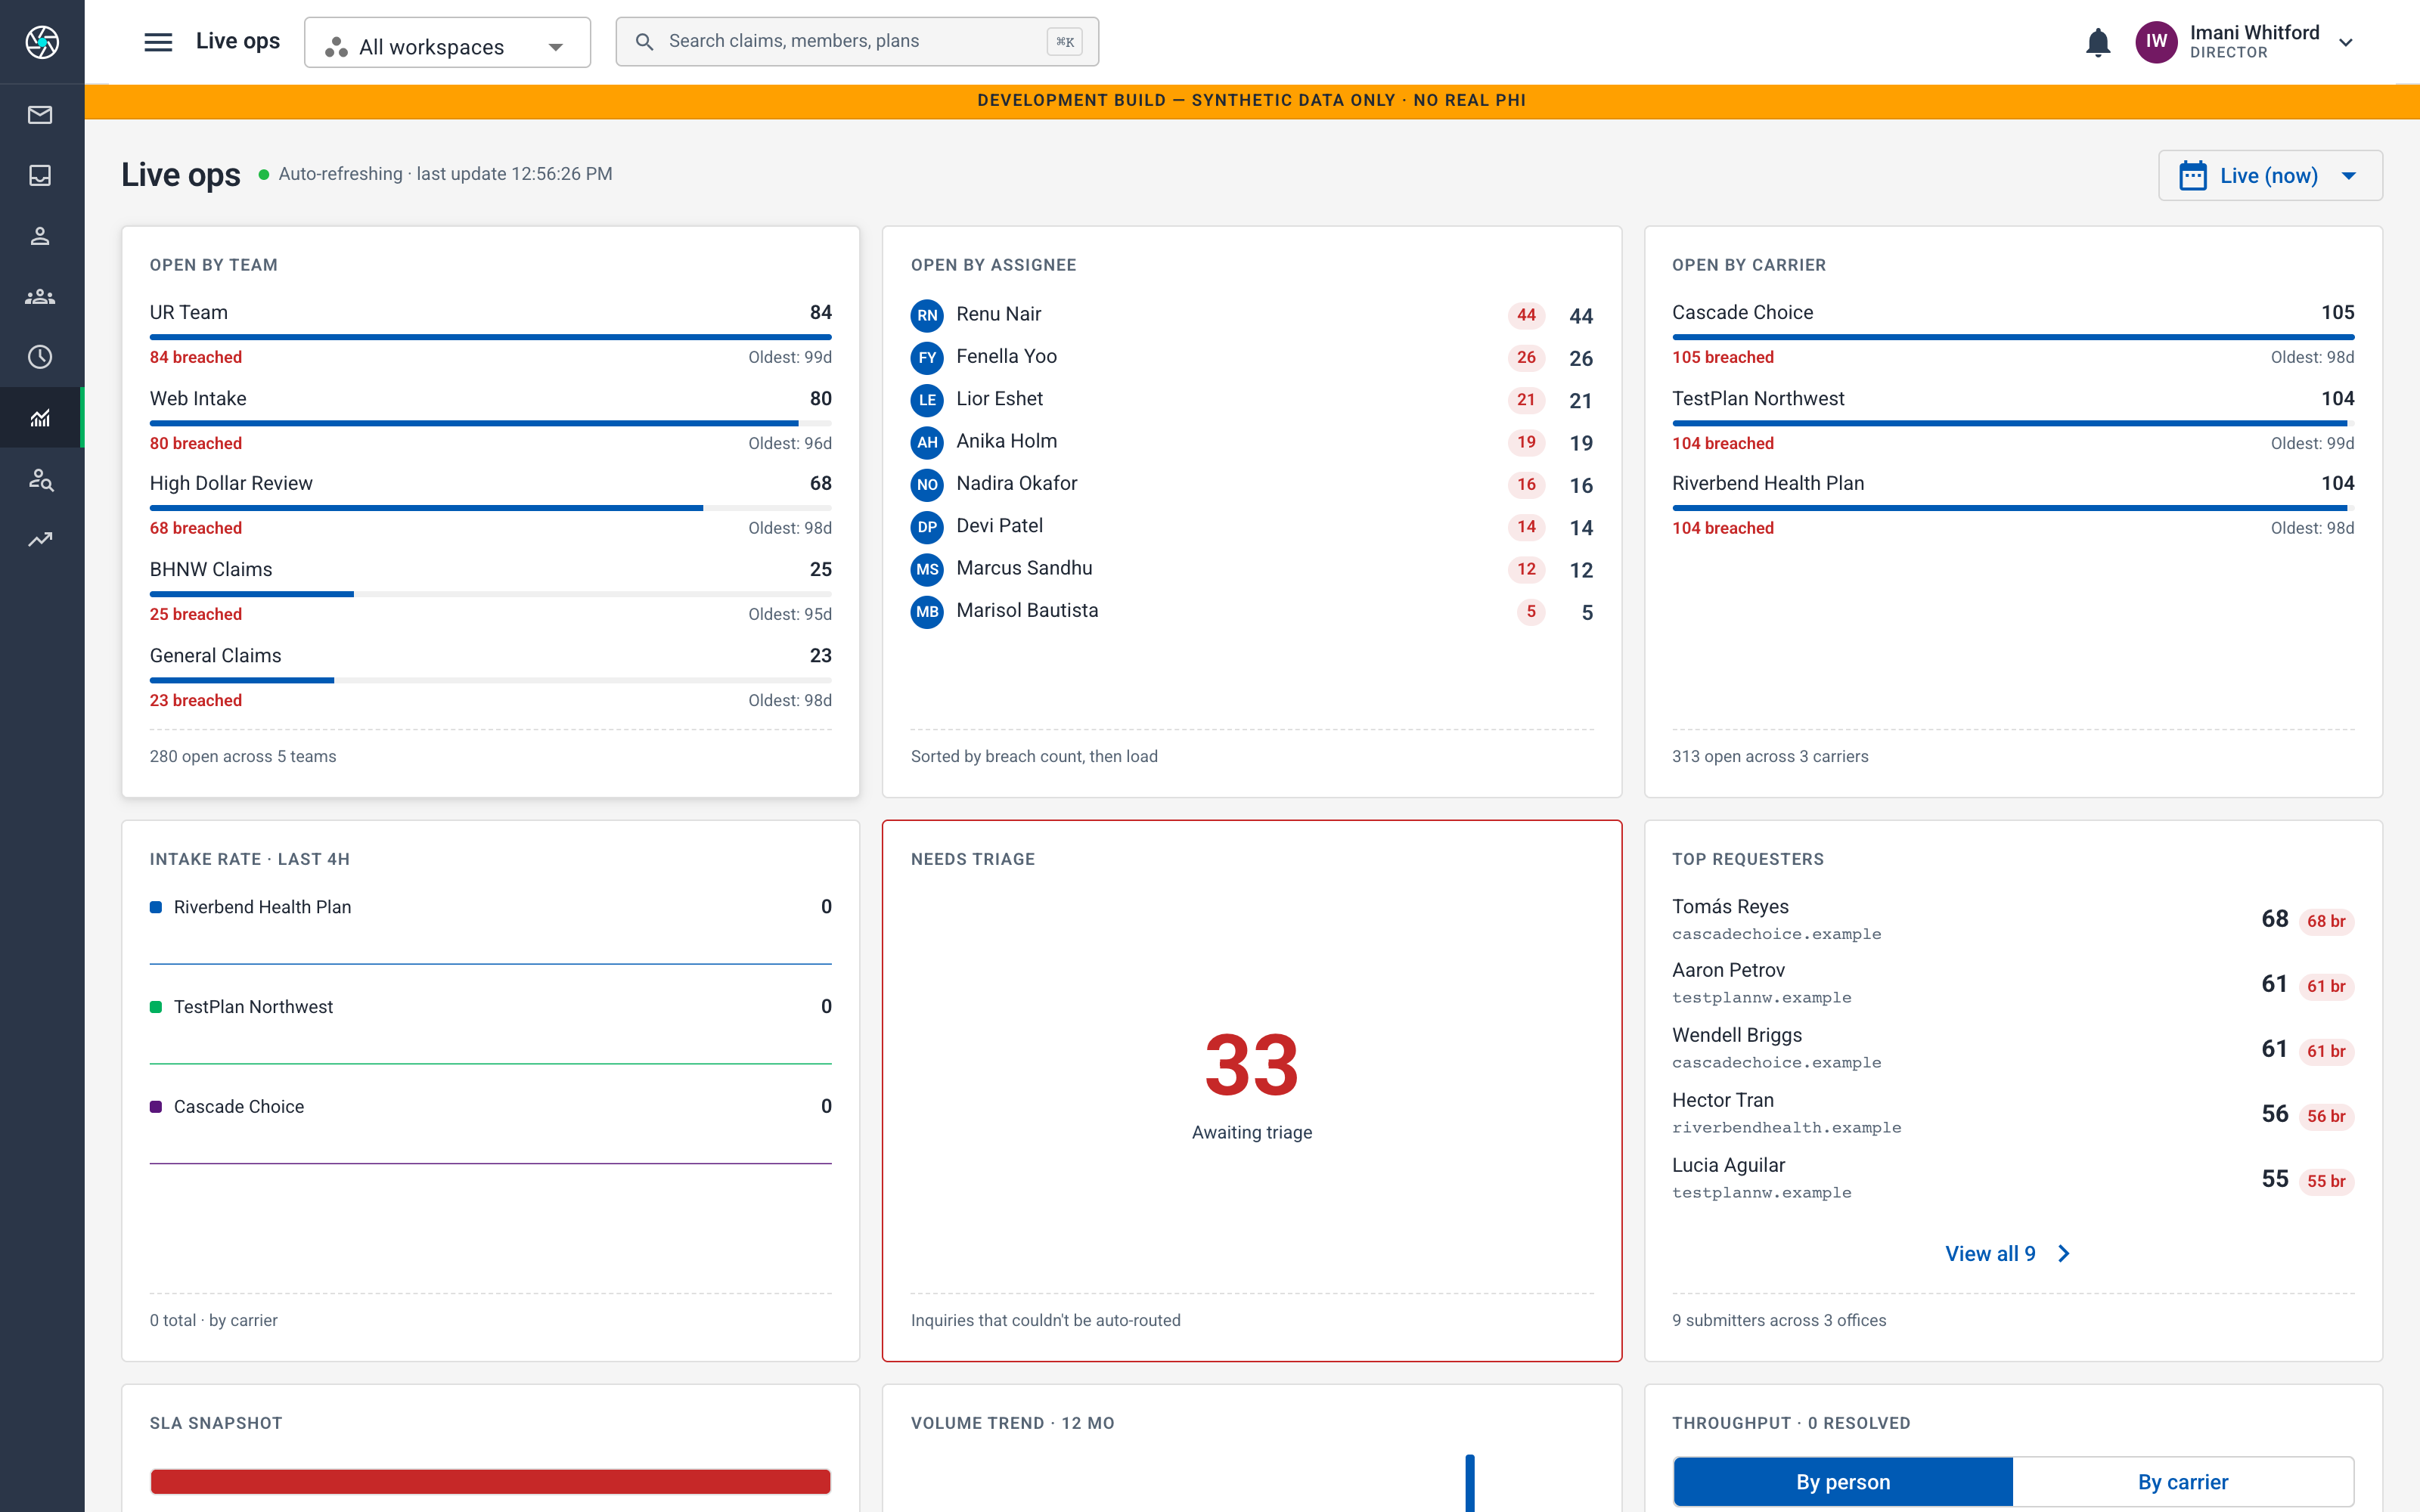This screenshot has width=2420, height=1512.
Task: Click Anika Holm's AH avatar
Action: tap(927, 442)
